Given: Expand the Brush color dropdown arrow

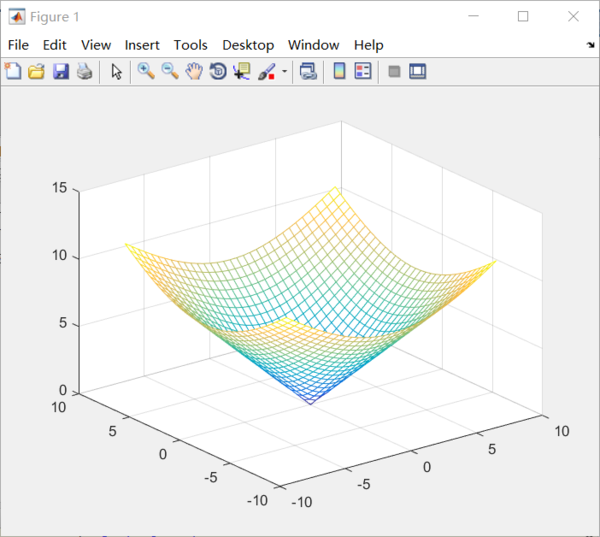Looking at the screenshot, I should (284, 72).
